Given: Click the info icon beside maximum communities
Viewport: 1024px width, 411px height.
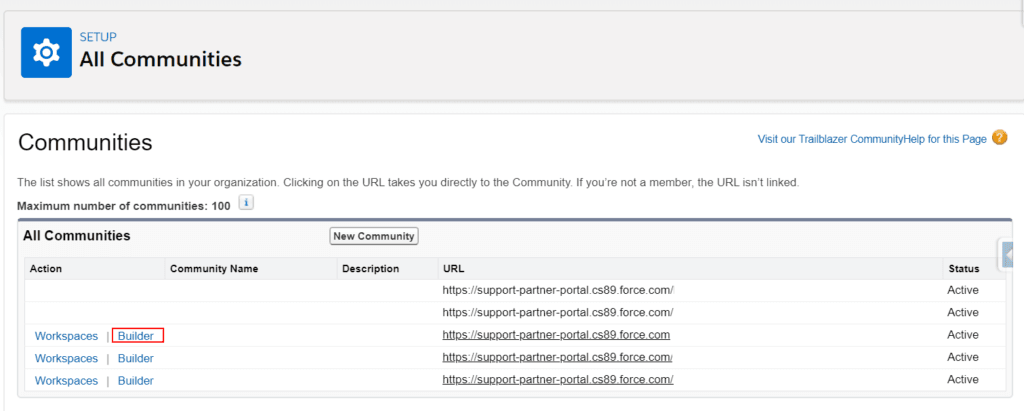Looking at the screenshot, I should (245, 204).
